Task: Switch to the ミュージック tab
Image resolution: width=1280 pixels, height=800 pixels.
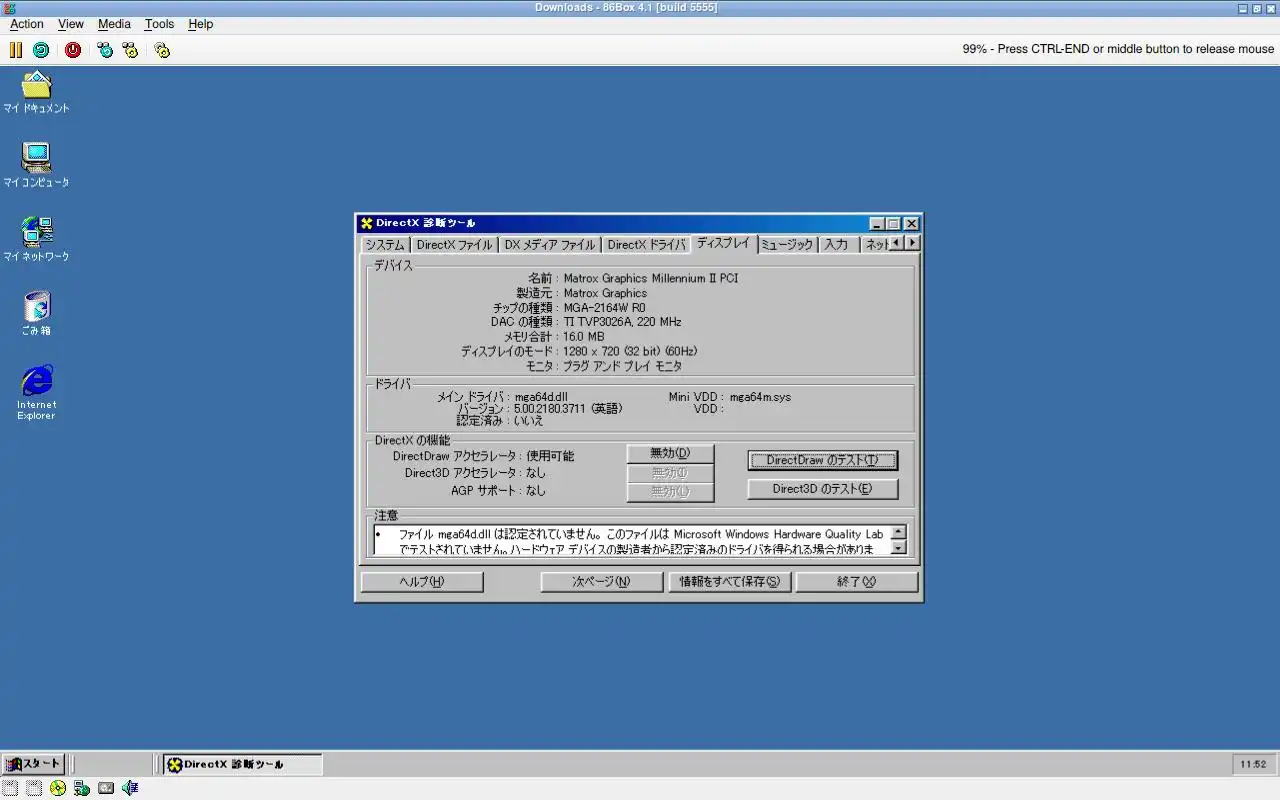Action: click(x=787, y=245)
